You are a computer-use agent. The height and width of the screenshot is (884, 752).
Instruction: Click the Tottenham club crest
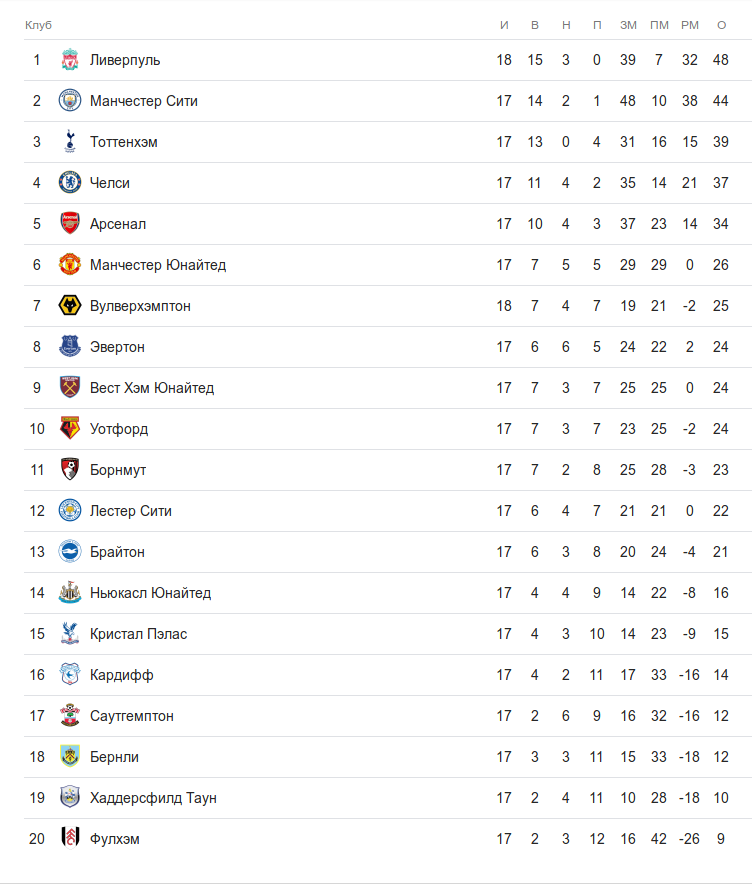[x=69, y=142]
